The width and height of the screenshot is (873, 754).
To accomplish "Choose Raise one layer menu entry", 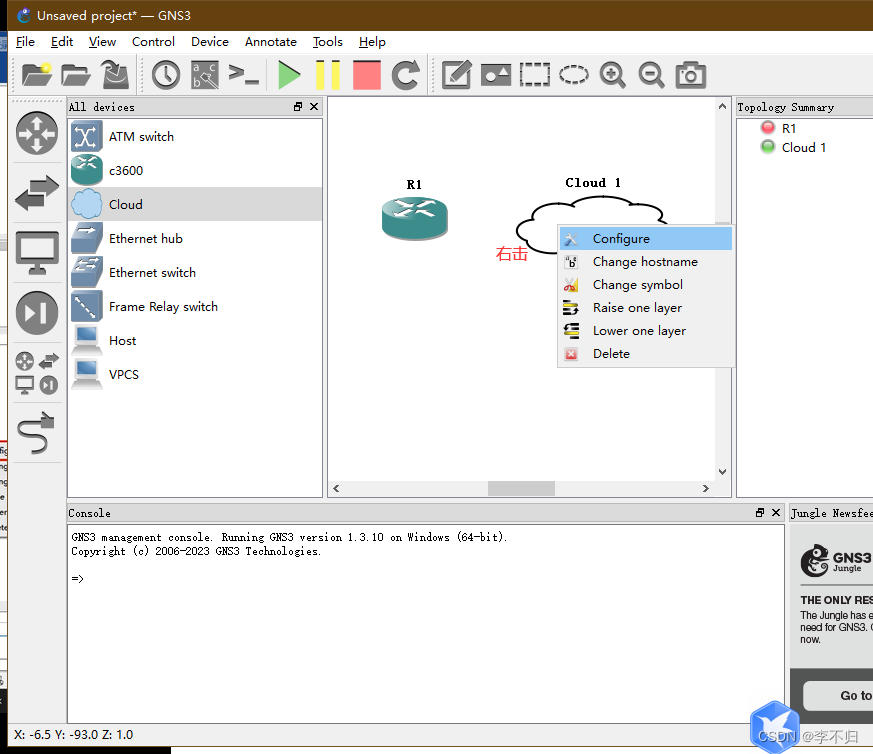I will [x=646, y=308].
